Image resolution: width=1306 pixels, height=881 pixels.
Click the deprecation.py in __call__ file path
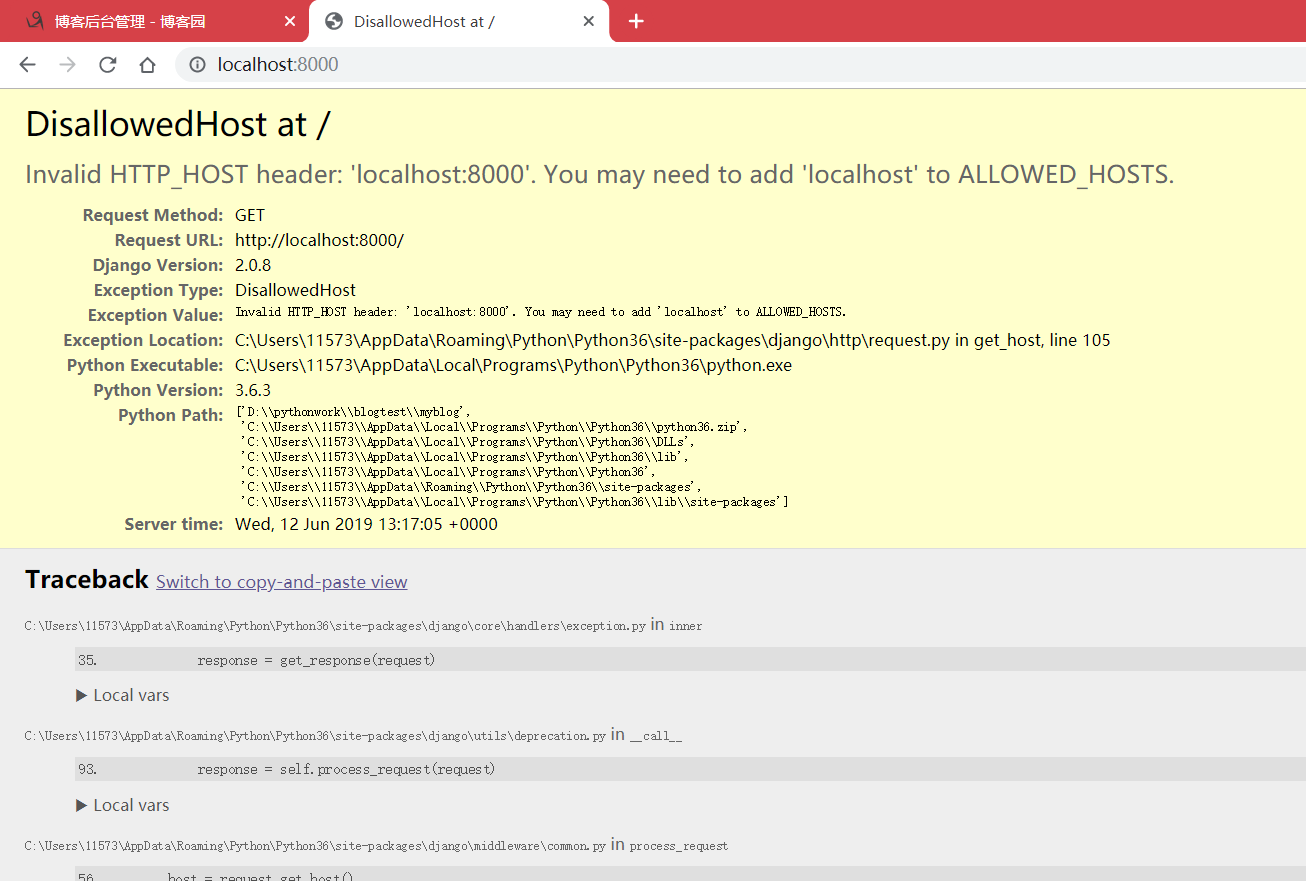[353, 735]
